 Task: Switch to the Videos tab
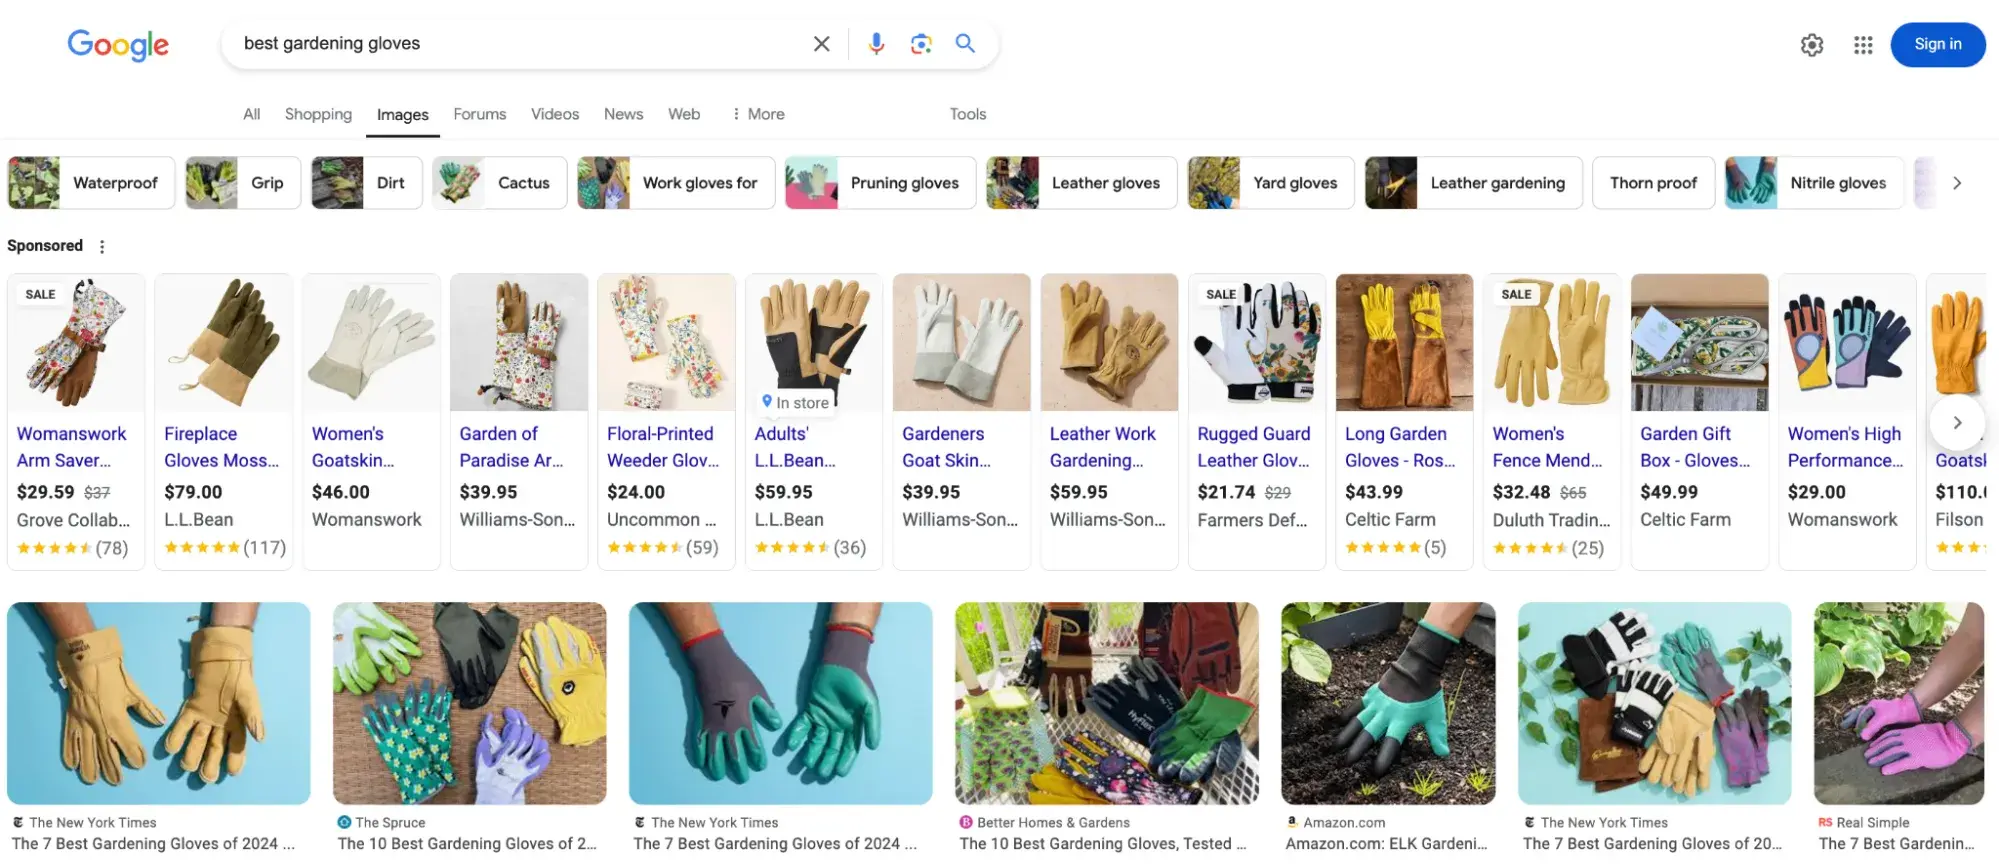[555, 114]
